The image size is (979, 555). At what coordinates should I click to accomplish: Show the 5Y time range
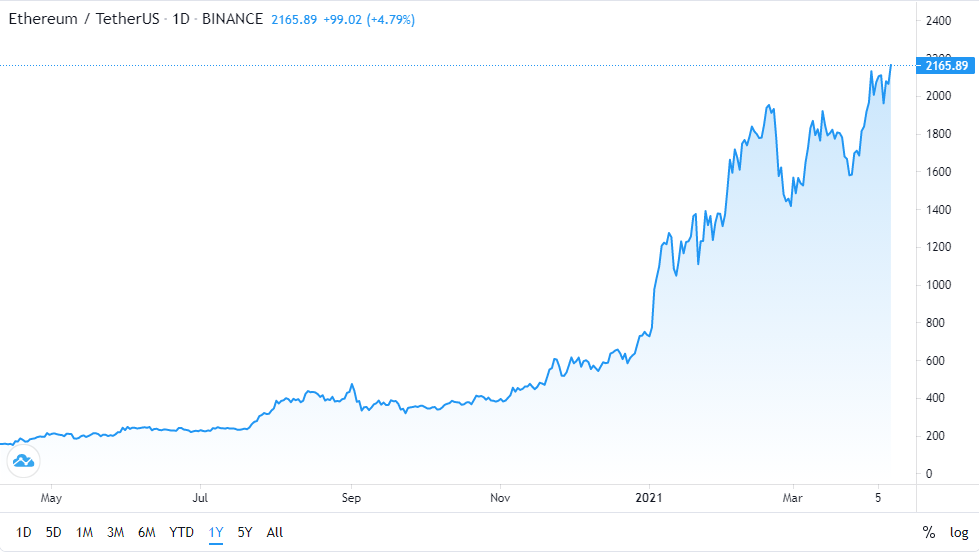click(x=245, y=532)
